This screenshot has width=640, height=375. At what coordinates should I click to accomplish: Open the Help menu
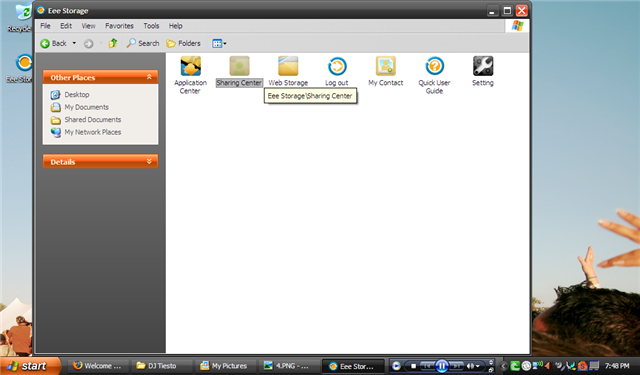pos(176,26)
